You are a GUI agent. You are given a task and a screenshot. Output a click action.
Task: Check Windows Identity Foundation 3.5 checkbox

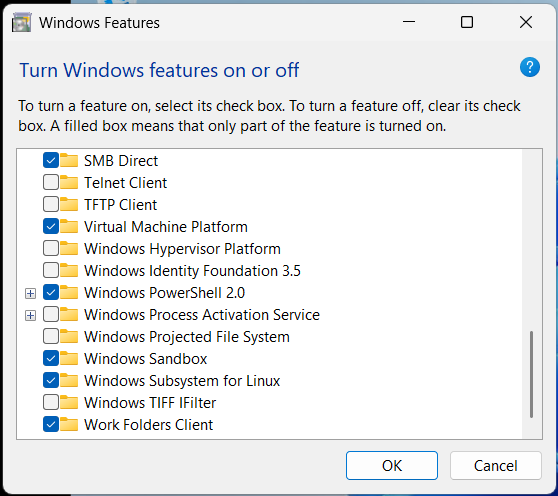click(51, 270)
